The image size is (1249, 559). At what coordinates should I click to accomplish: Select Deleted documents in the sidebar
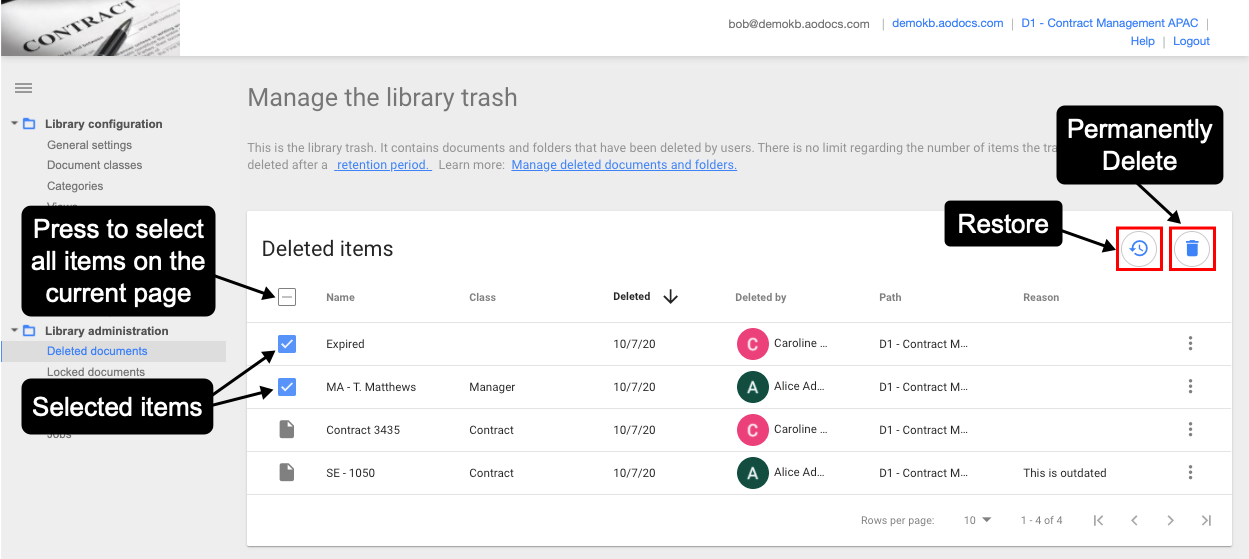97,351
